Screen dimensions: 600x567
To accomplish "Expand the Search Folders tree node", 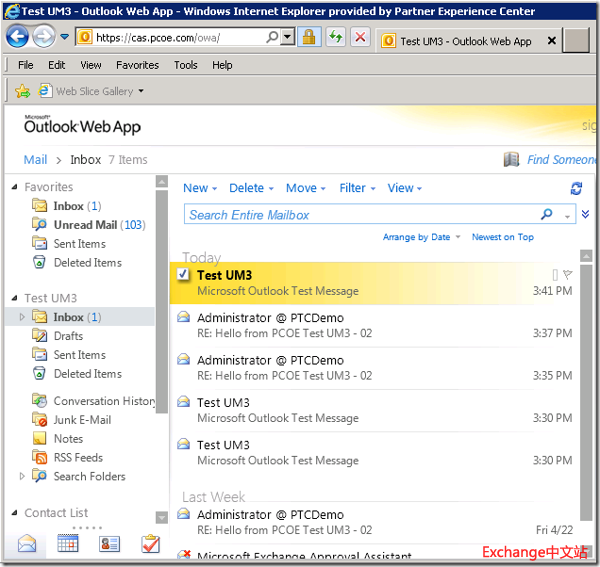I will [23, 476].
